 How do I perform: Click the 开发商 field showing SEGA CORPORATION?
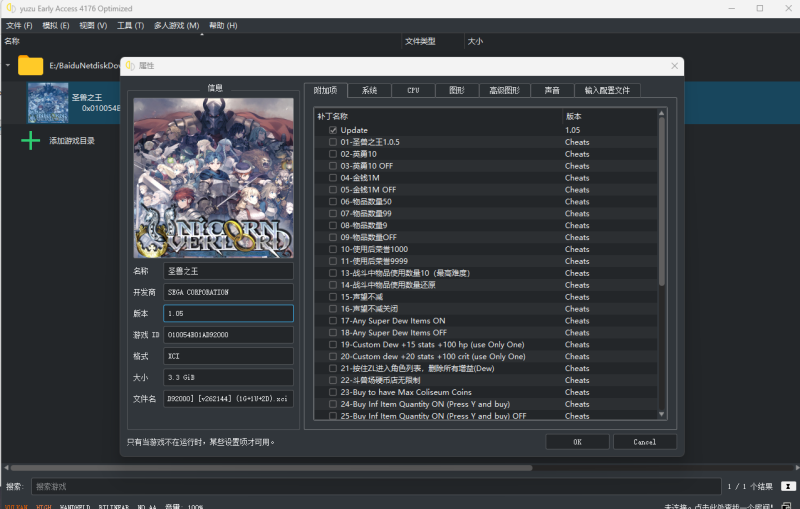pos(228,292)
